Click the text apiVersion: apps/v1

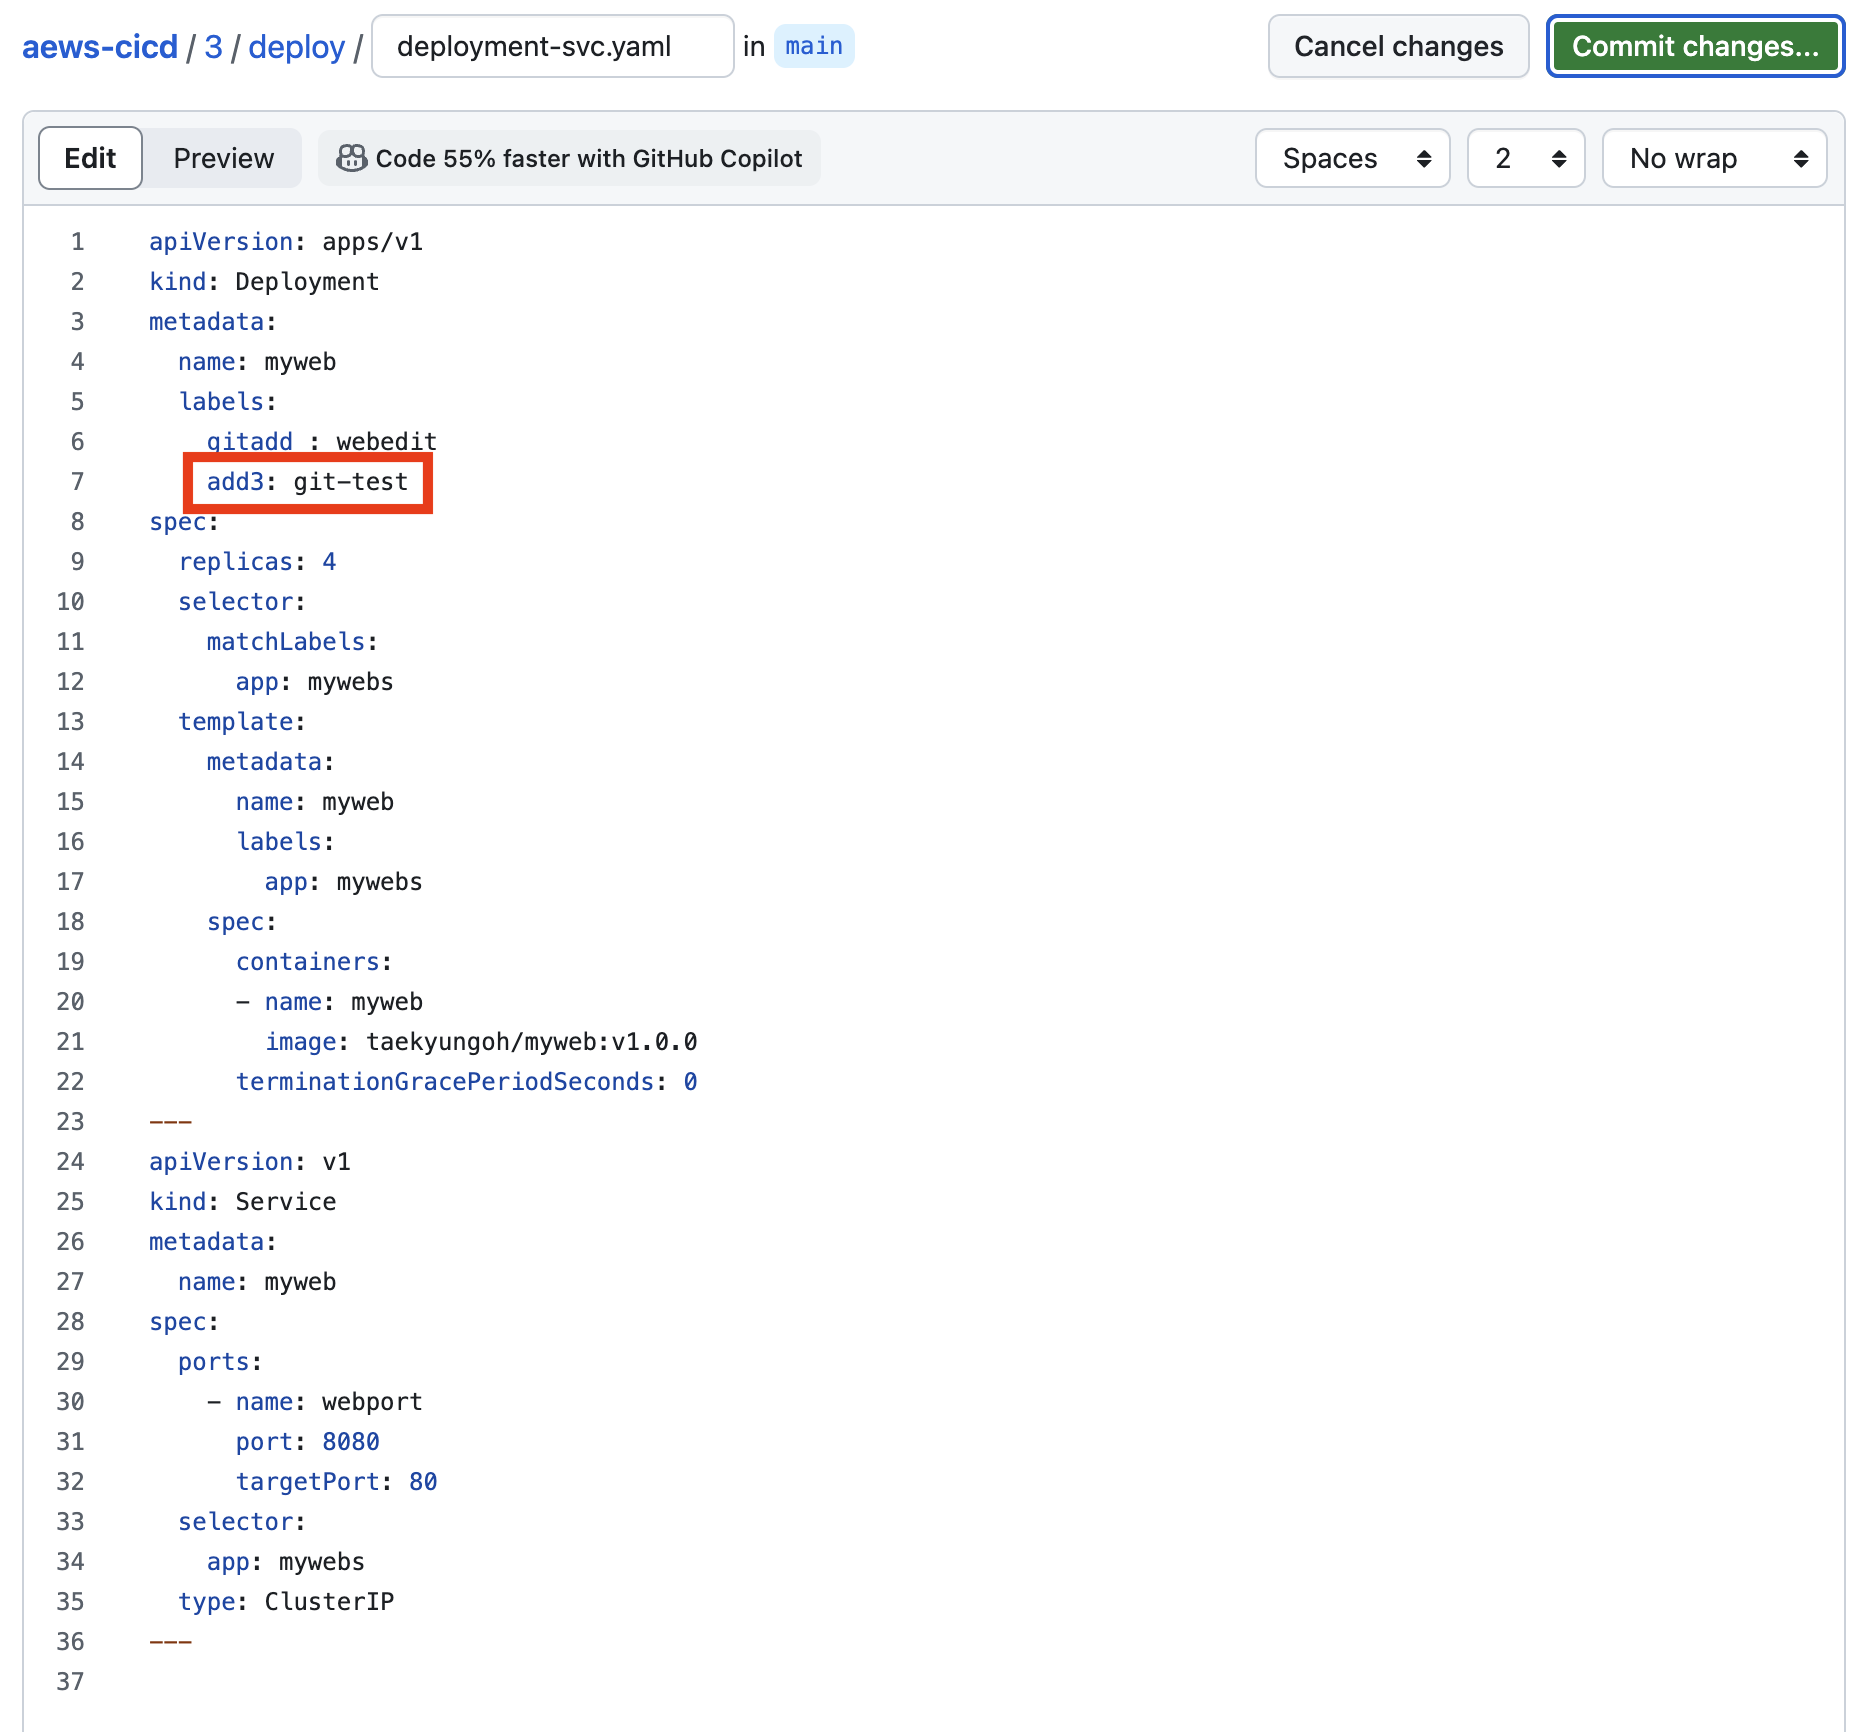point(286,242)
